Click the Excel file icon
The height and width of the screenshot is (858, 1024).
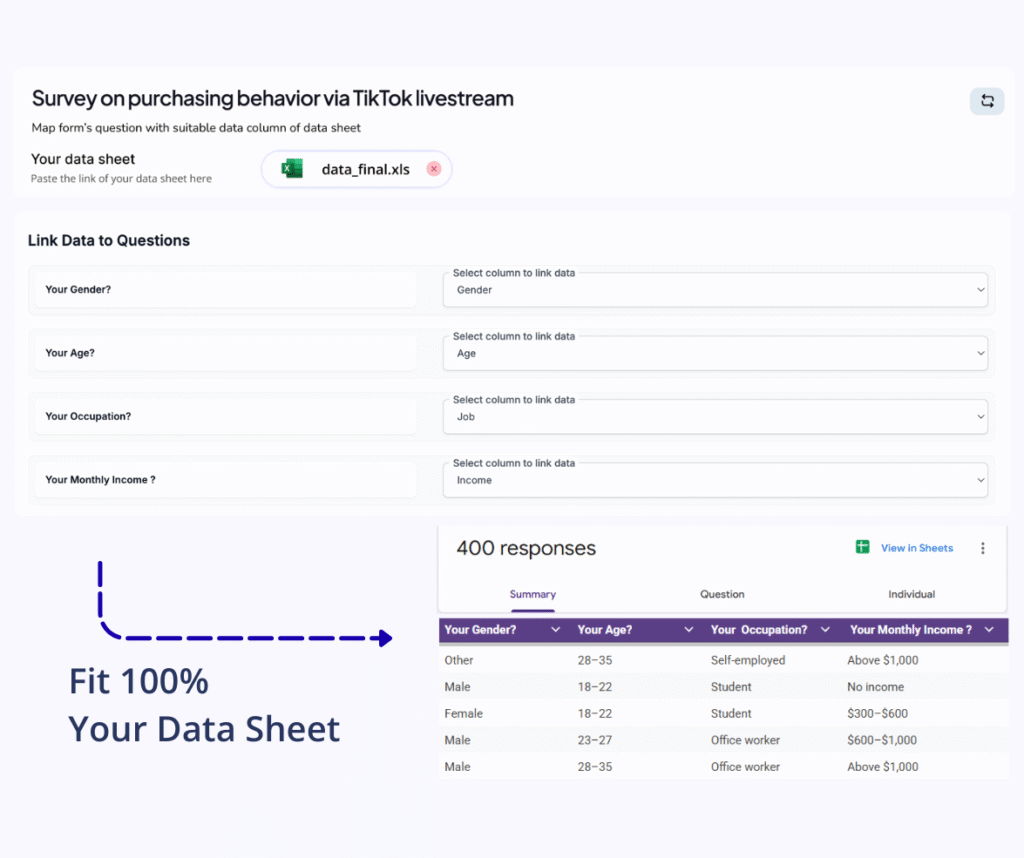point(292,169)
